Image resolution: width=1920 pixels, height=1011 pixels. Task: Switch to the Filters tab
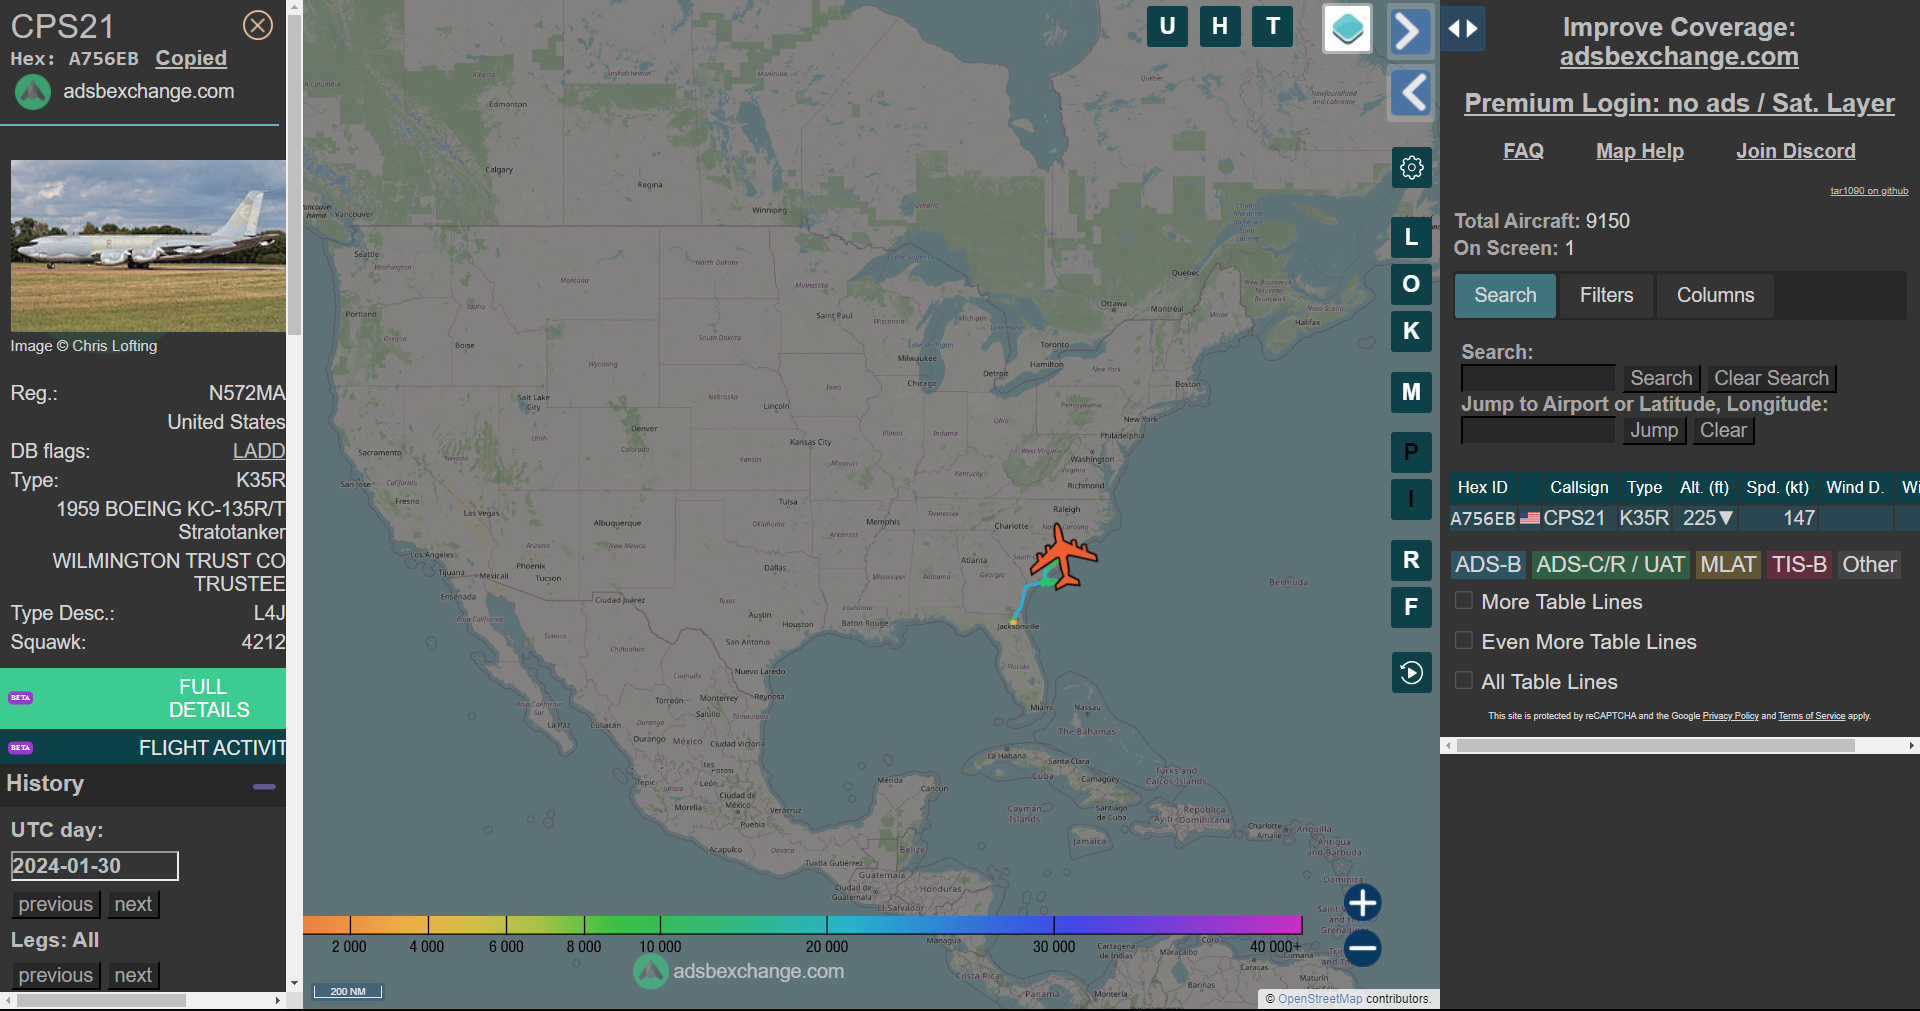(x=1606, y=296)
